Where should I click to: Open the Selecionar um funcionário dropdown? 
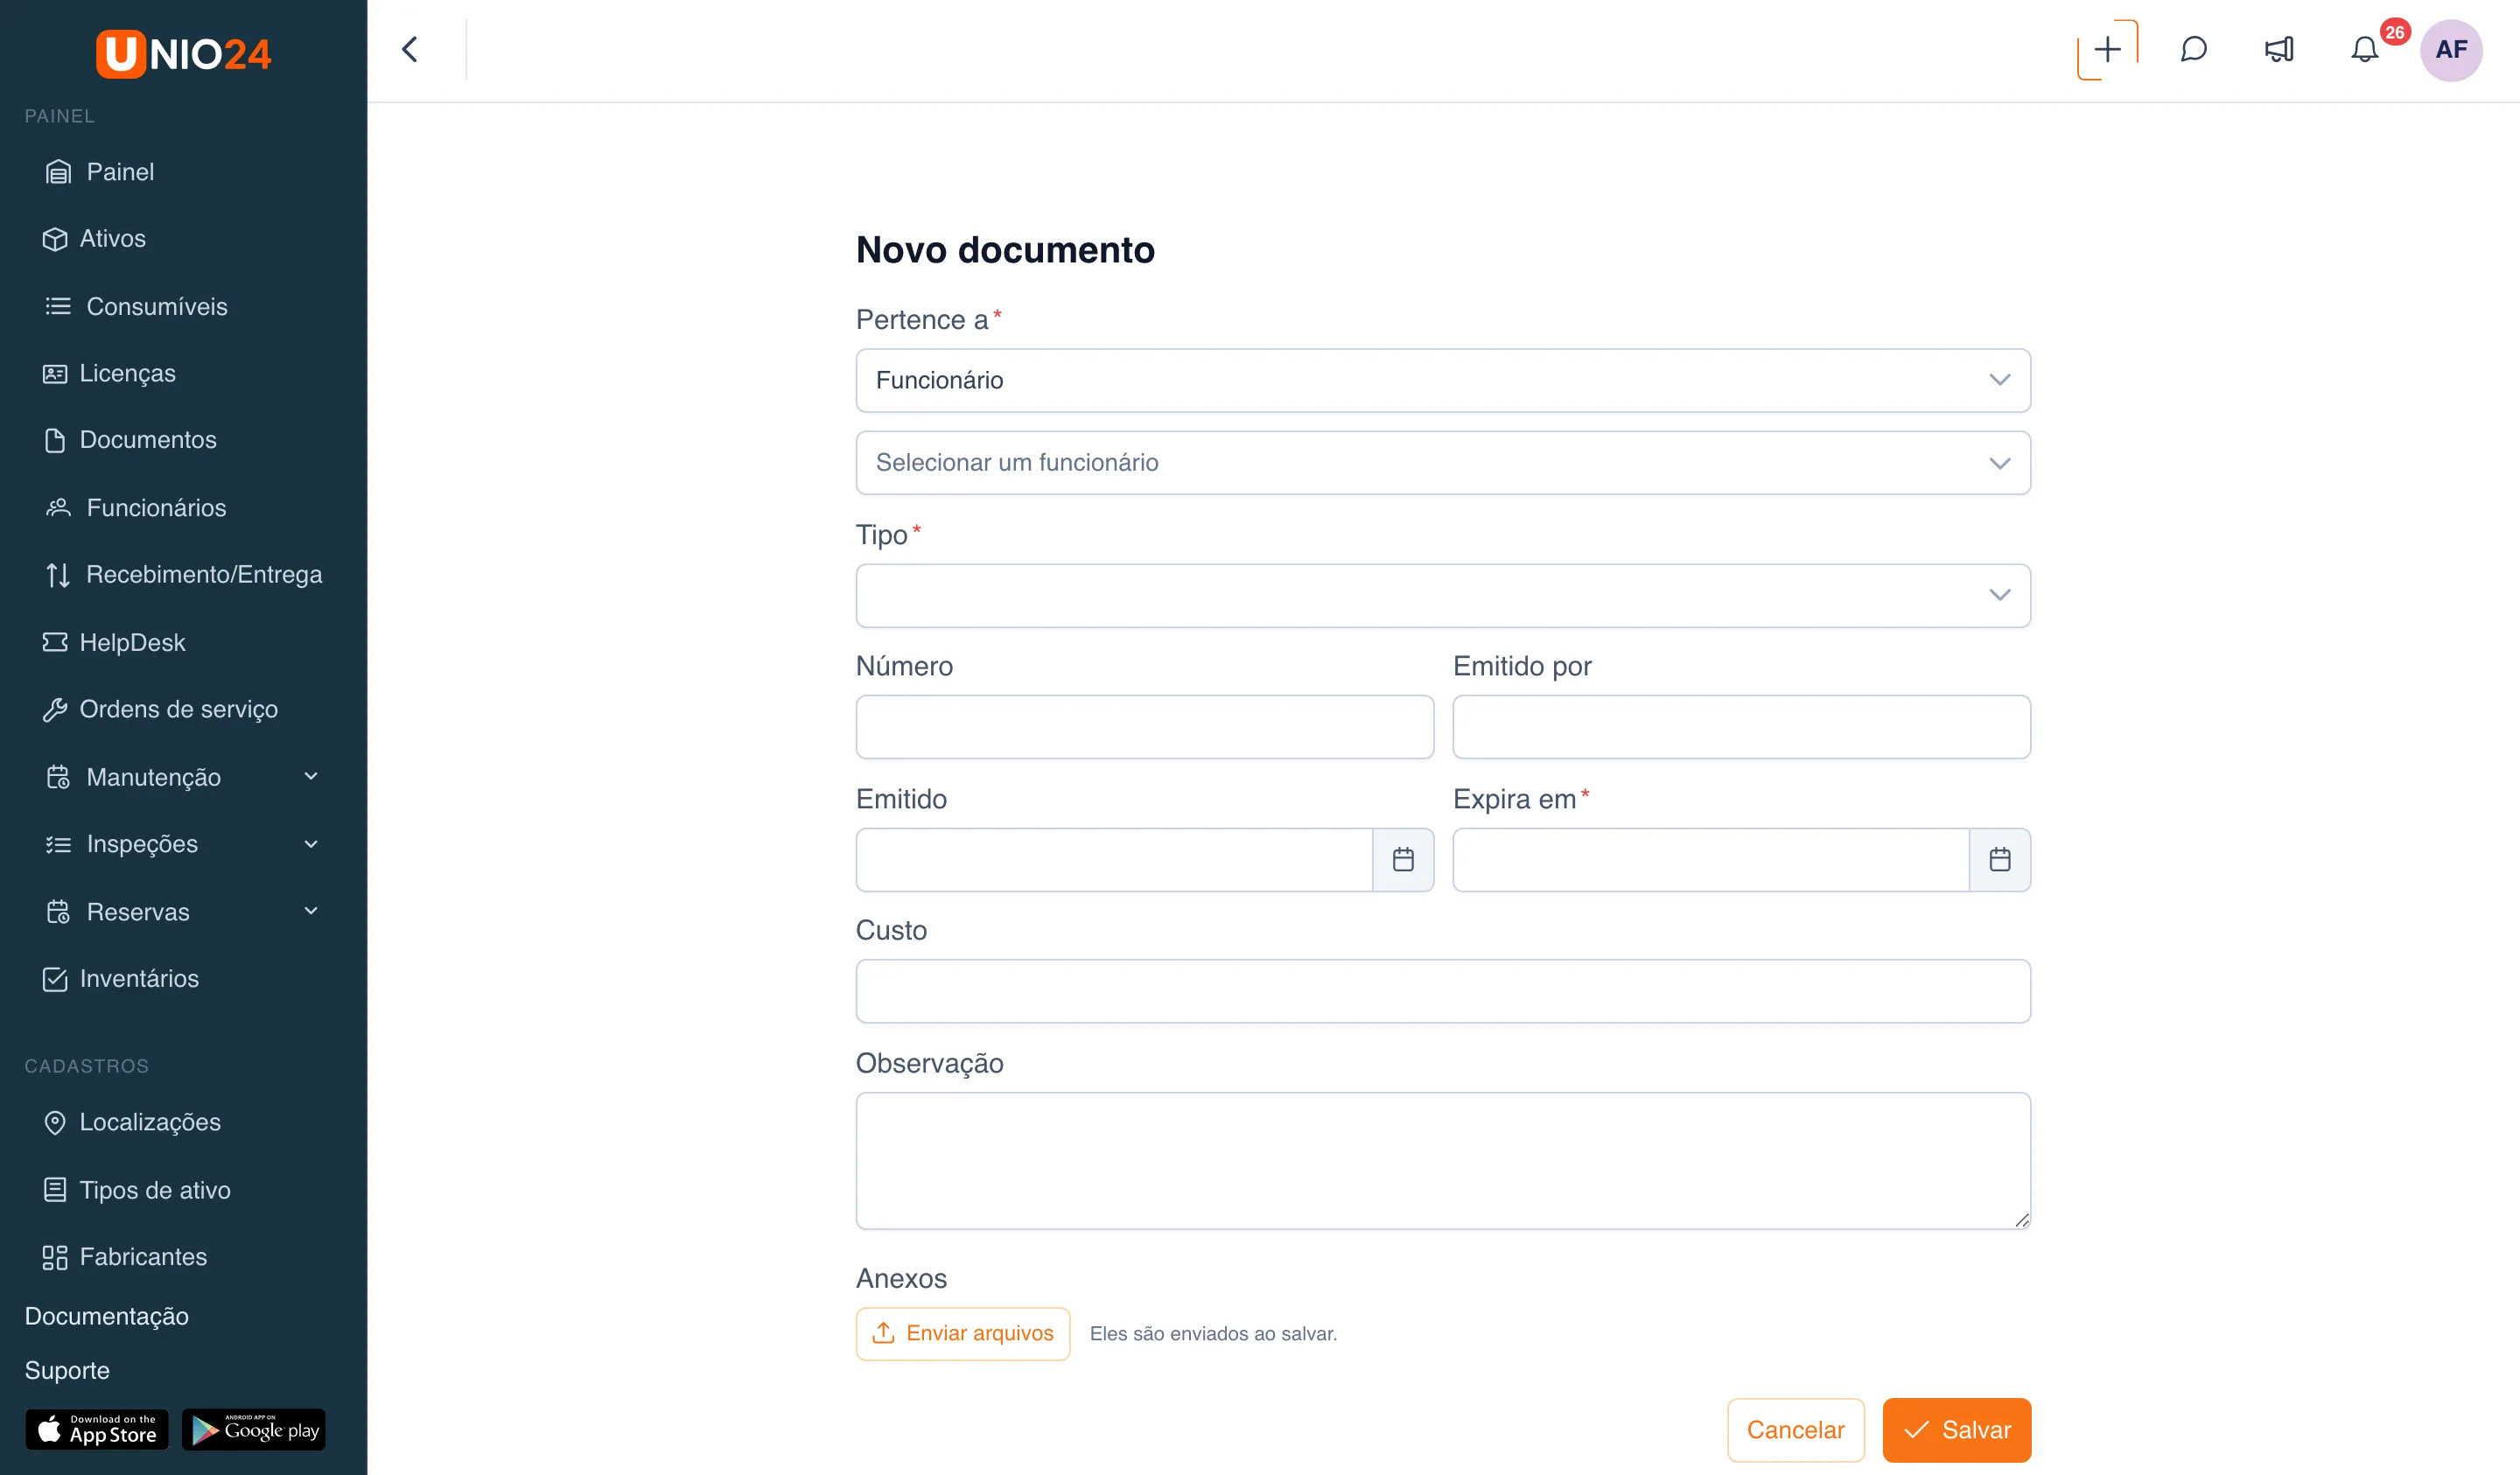pyautogui.click(x=1443, y=463)
